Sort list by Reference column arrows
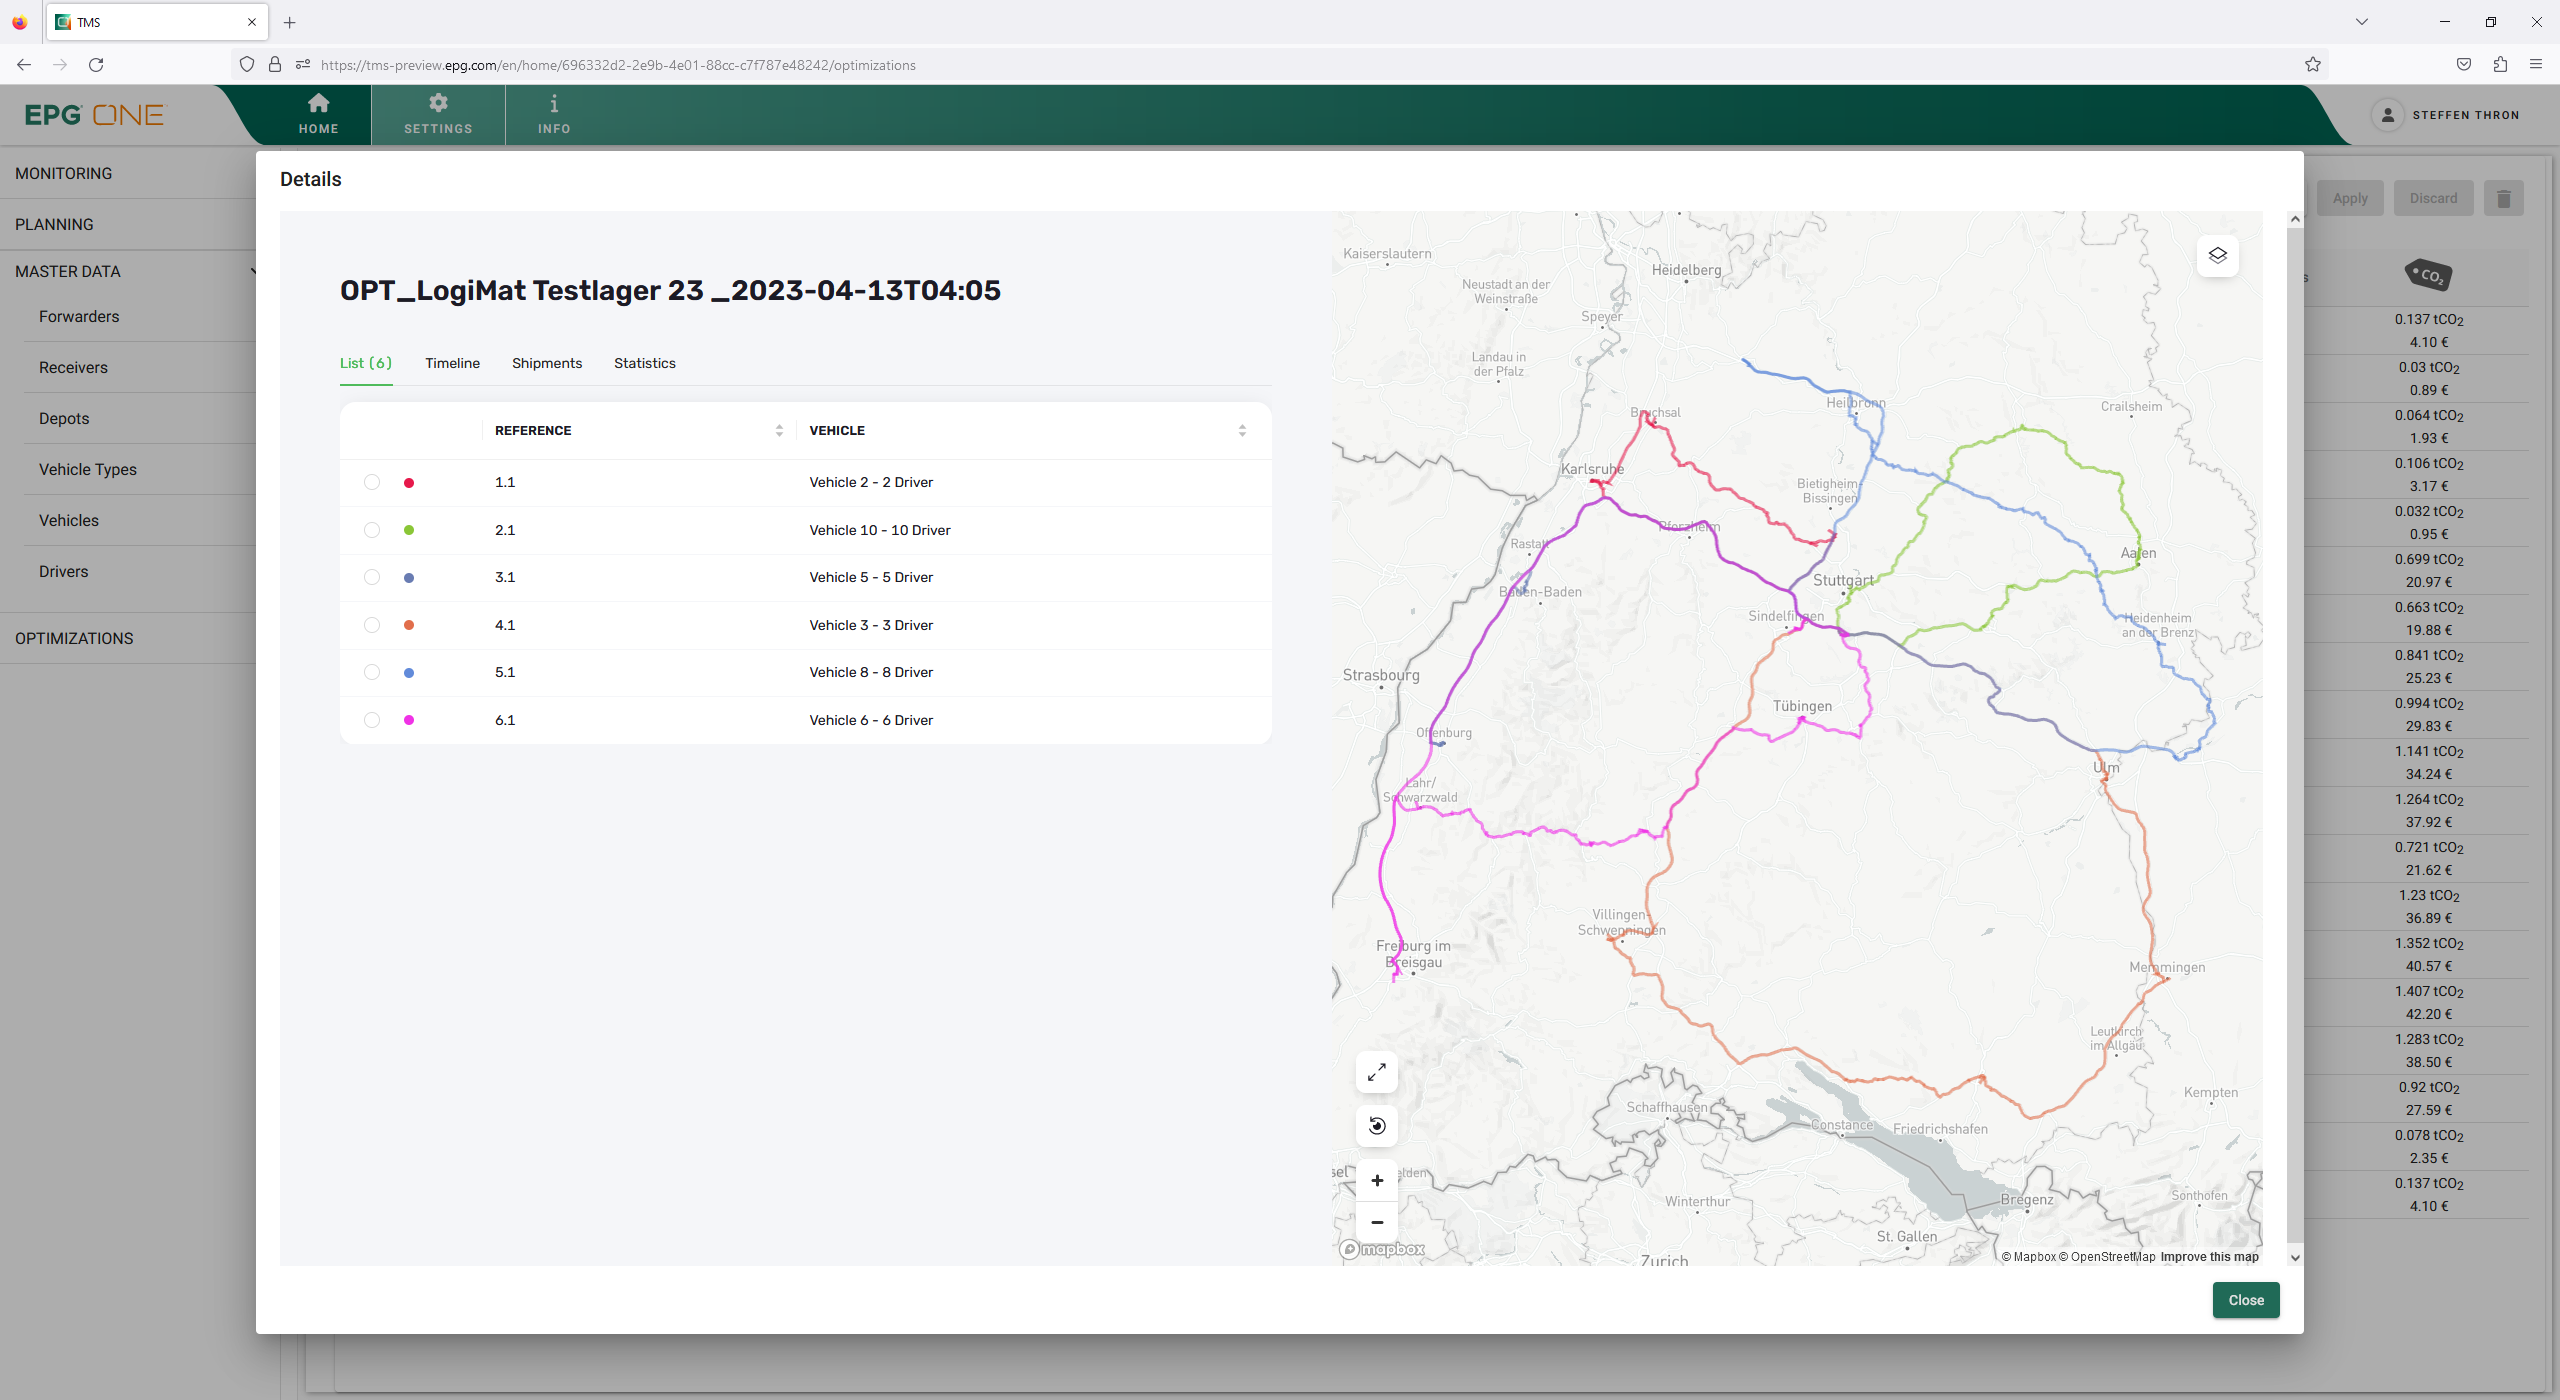Screen dimensions: 2560x1400 click(779, 431)
